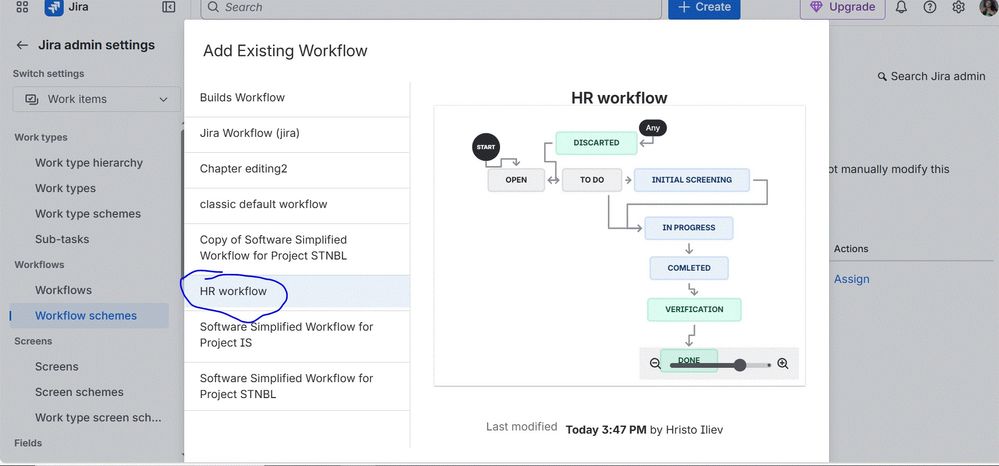Click the OPEN status node
The height and width of the screenshot is (466, 999).
(516, 180)
